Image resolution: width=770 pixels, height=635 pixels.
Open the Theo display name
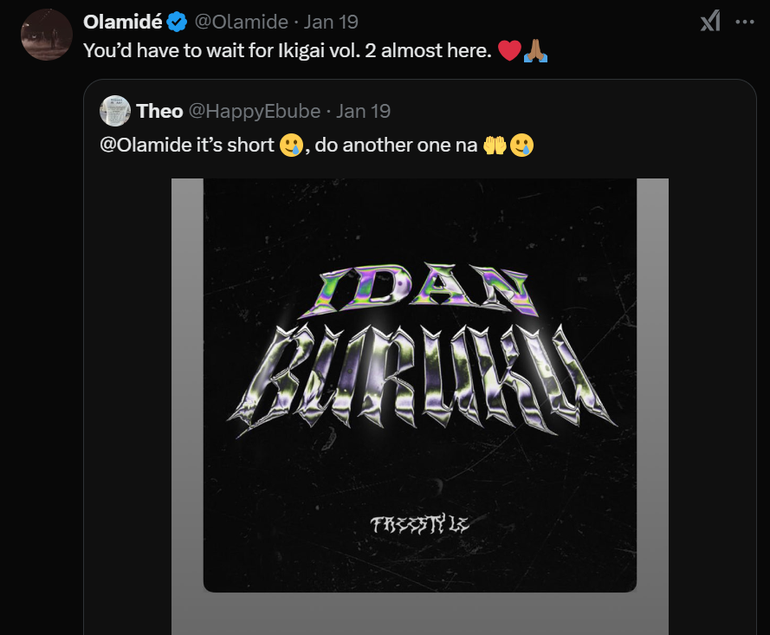[159, 111]
